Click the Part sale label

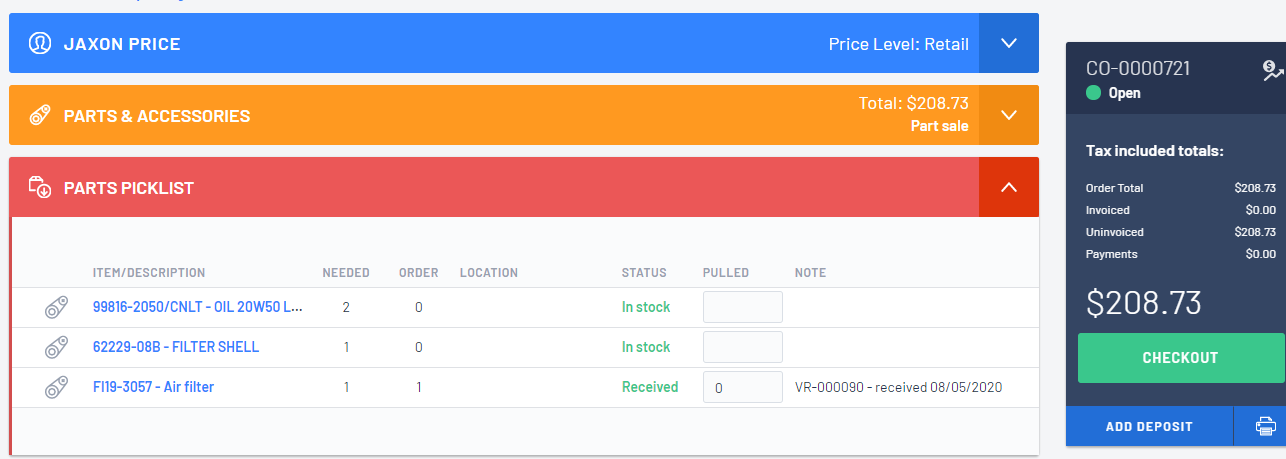click(x=940, y=126)
